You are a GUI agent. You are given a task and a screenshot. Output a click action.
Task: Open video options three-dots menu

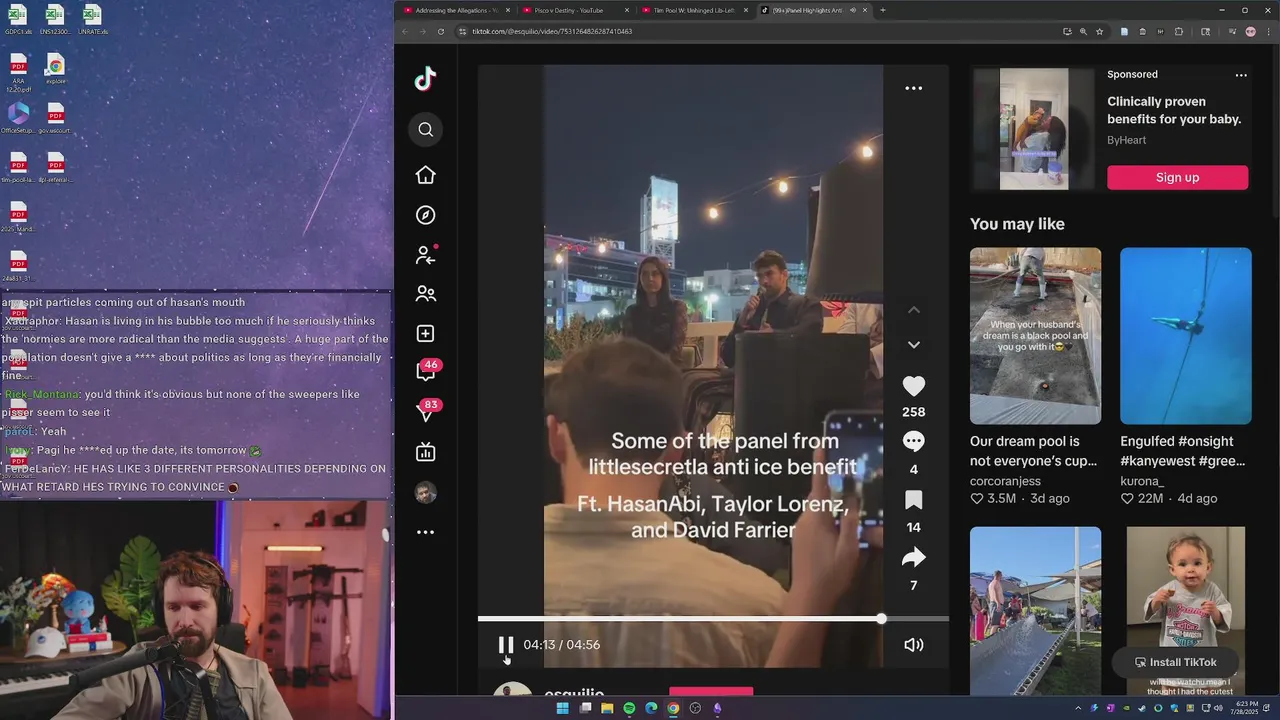(x=914, y=88)
